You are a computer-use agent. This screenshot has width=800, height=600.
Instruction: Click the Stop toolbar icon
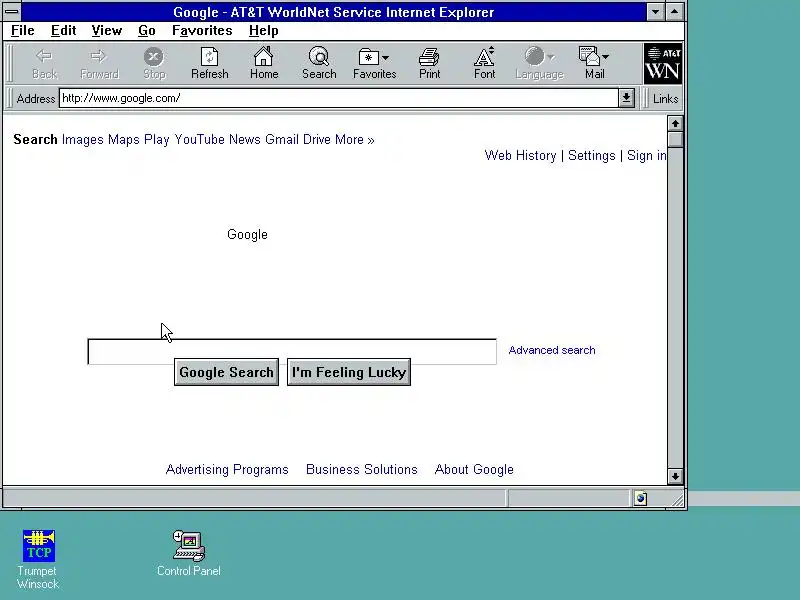tap(154, 56)
